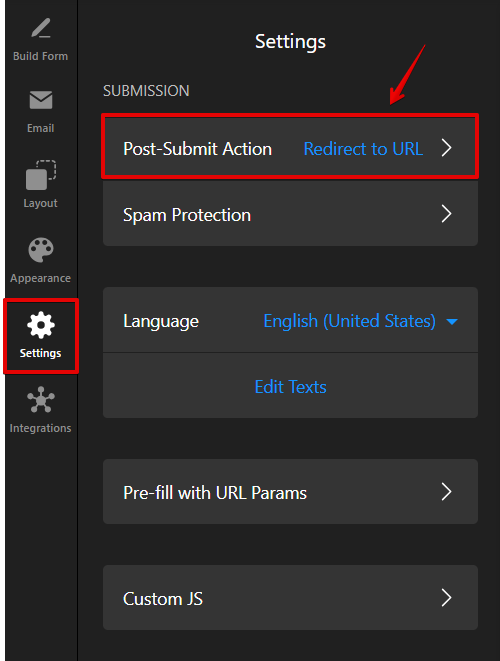The width and height of the screenshot is (500, 661).
Task: Click the Appearance label in sidebar
Action: coord(40,279)
